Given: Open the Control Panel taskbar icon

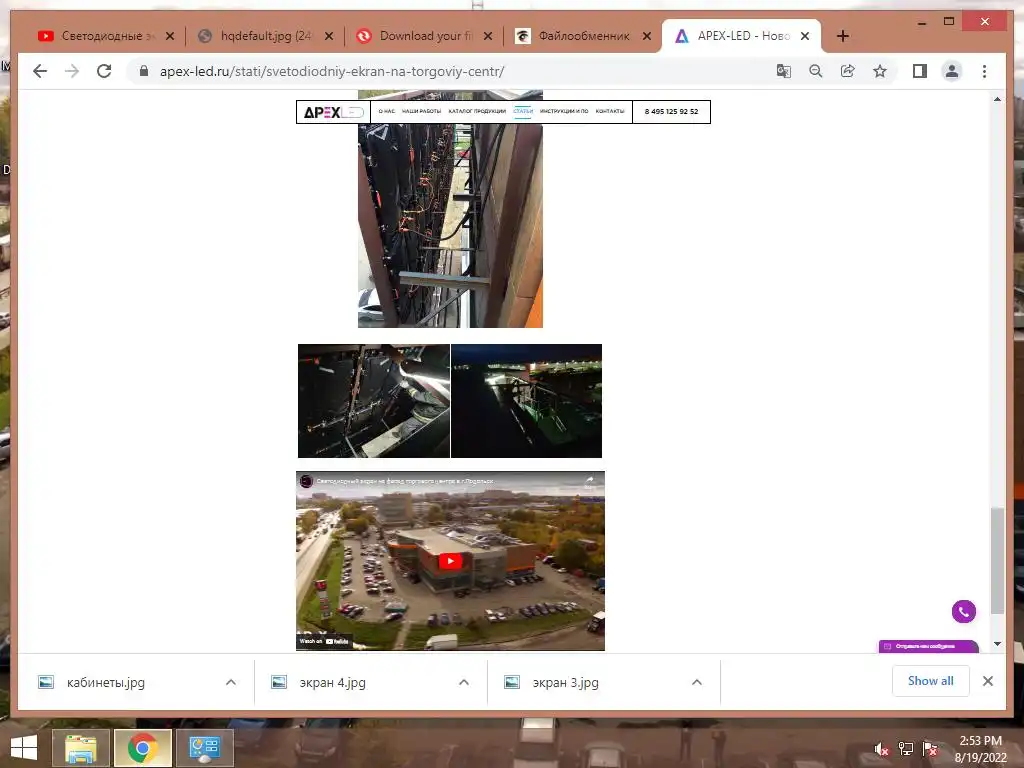Looking at the screenshot, I should (x=205, y=748).
